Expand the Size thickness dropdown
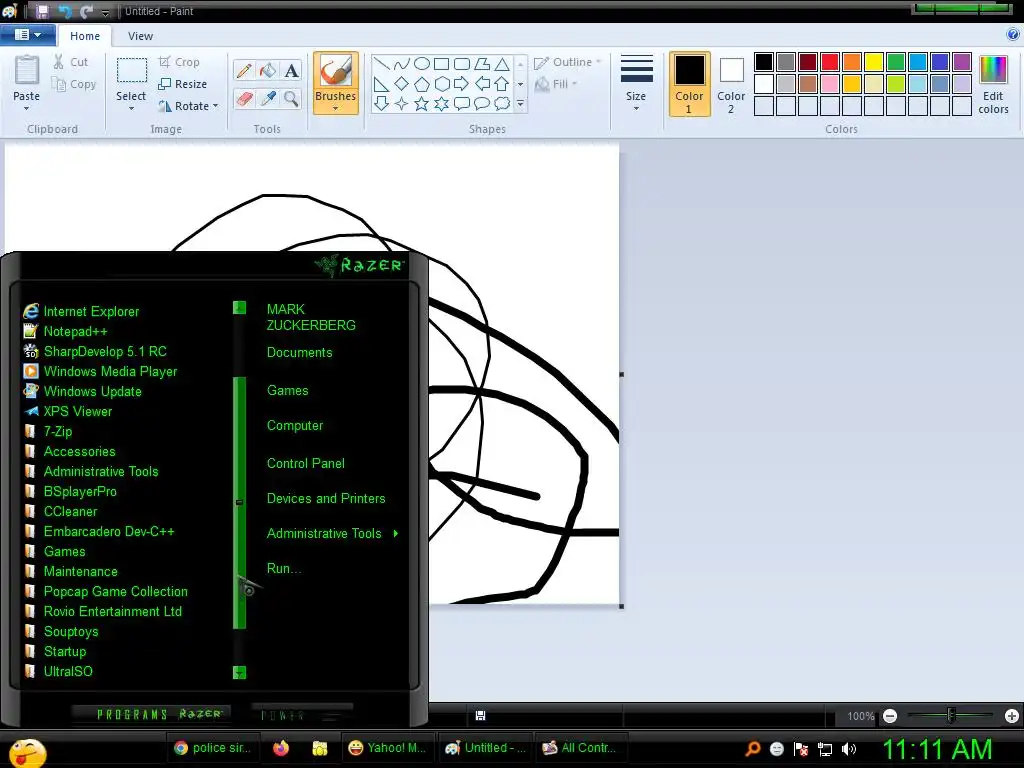1024x768 pixels. (x=636, y=108)
